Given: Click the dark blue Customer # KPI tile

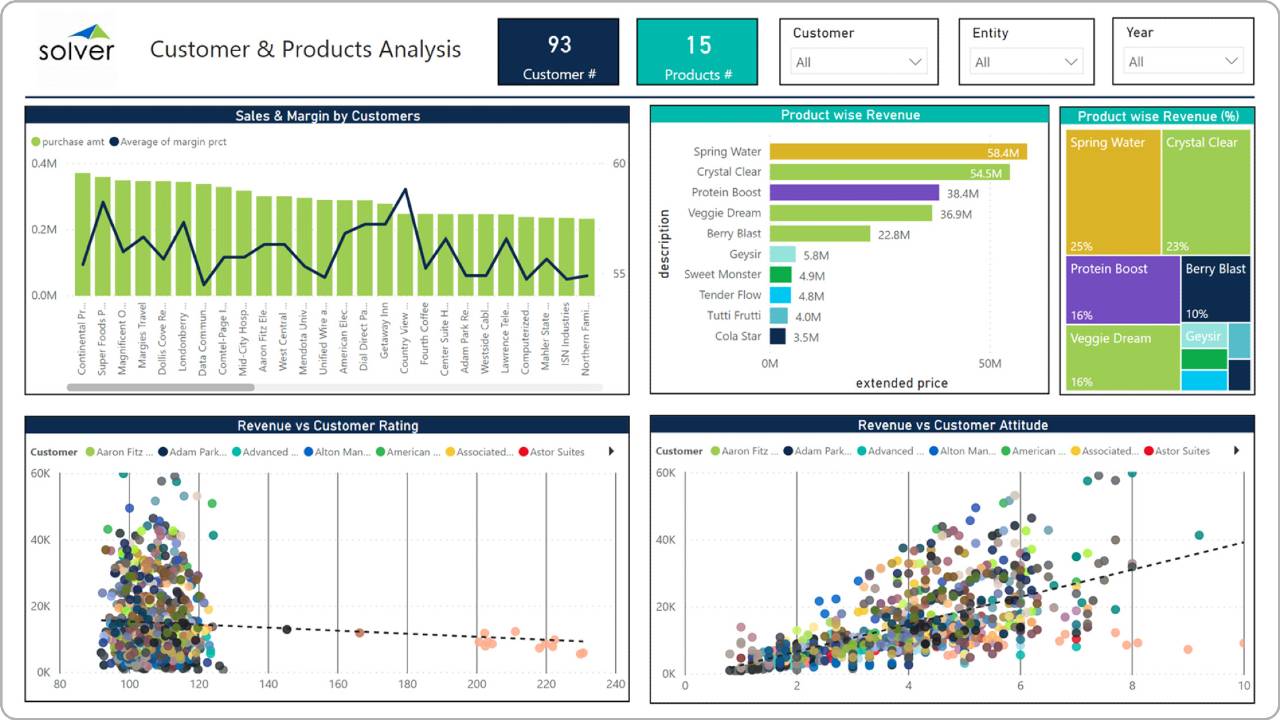Looking at the screenshot, I should (x=558, y=51).
